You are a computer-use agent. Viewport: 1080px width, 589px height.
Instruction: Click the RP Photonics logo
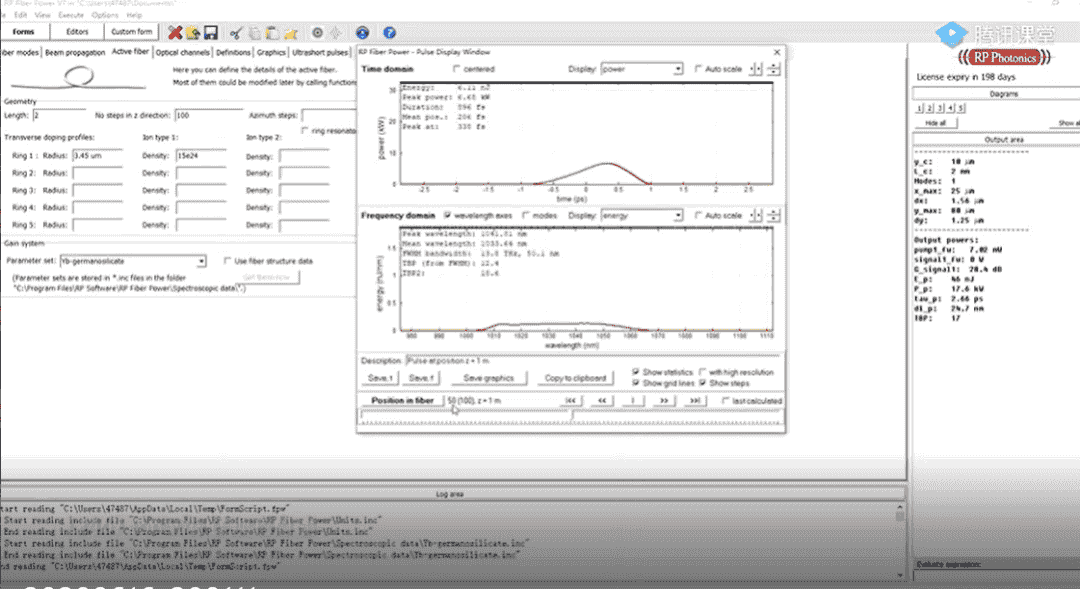point(1004,58)
